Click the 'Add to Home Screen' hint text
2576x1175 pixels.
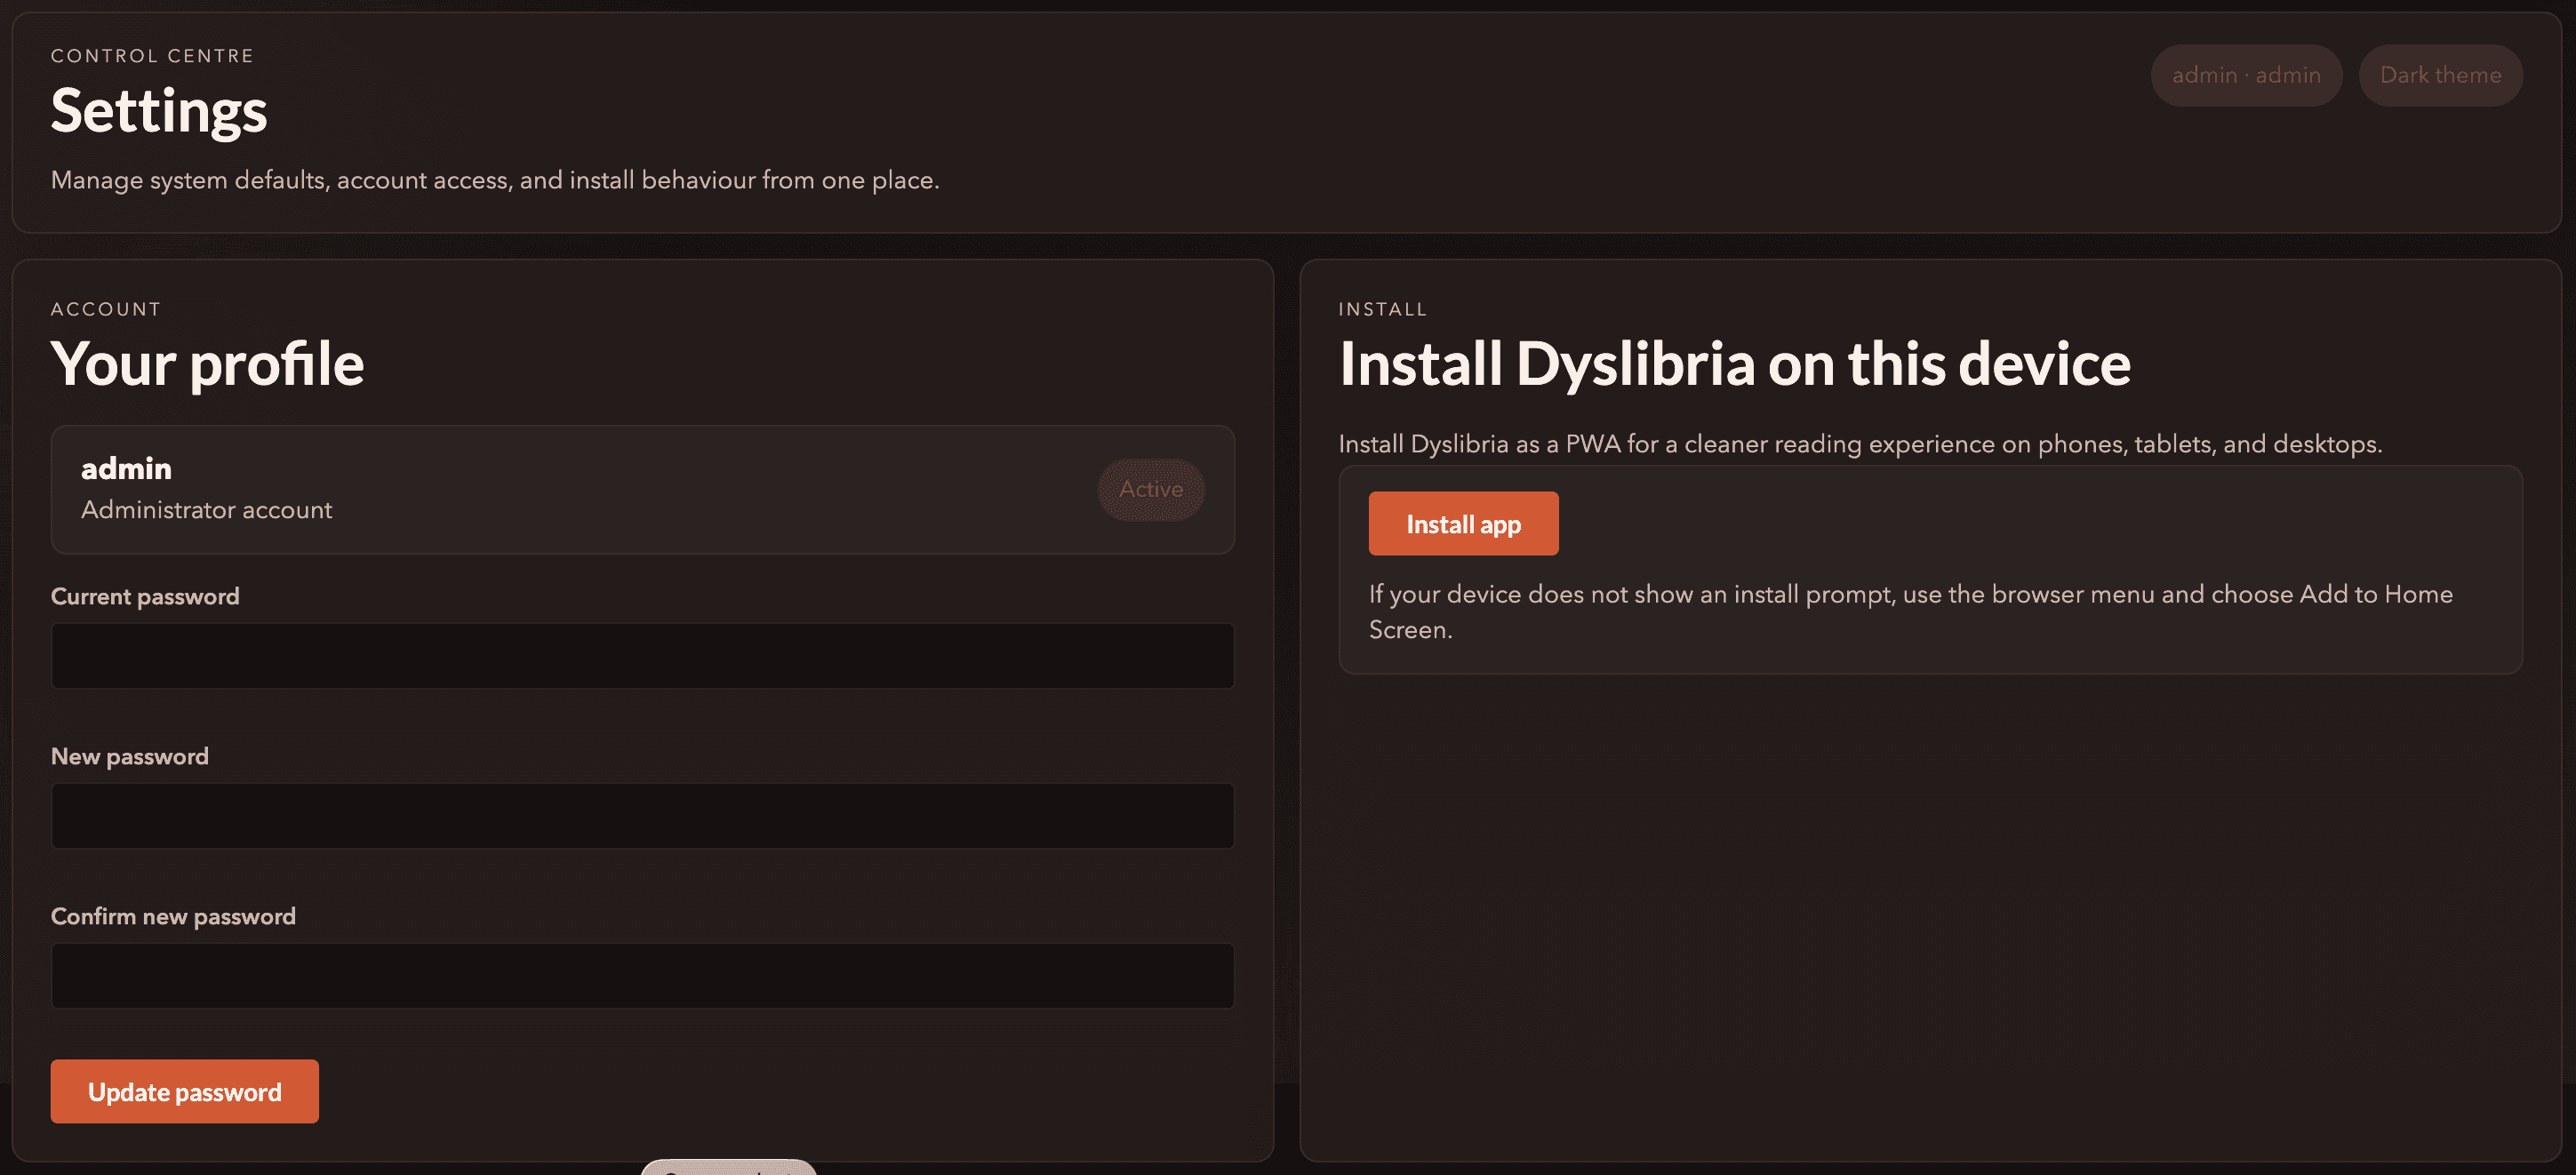coord(1910,611)
